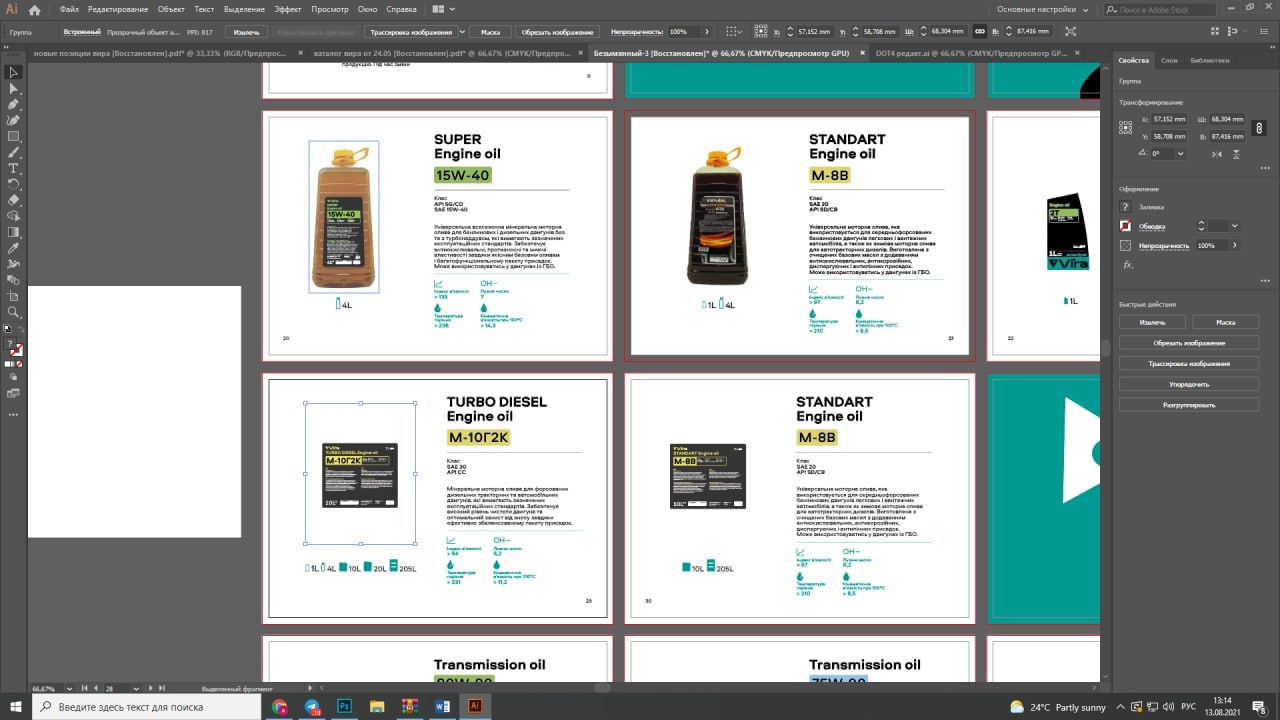Select the Artboard tool
This screenshot has height=720, width=1280.
14,296
